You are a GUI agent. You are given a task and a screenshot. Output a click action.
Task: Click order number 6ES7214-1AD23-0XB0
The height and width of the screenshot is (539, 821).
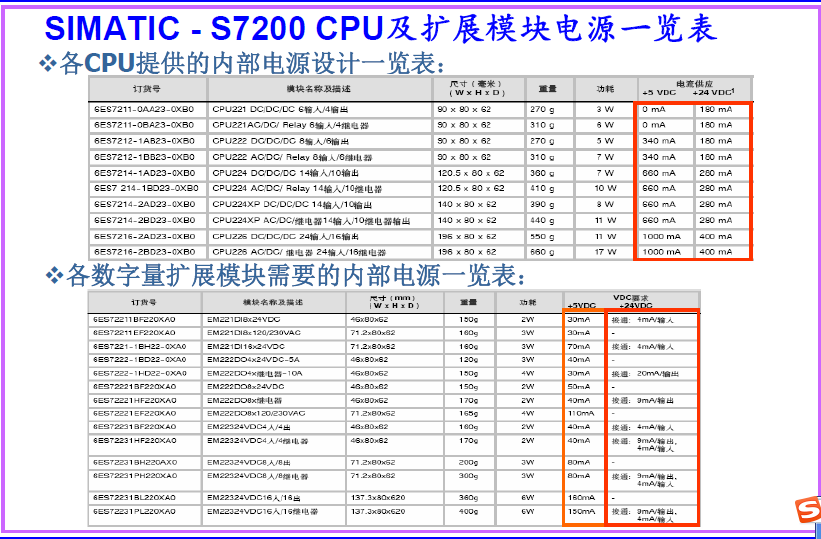click(144, 173)
